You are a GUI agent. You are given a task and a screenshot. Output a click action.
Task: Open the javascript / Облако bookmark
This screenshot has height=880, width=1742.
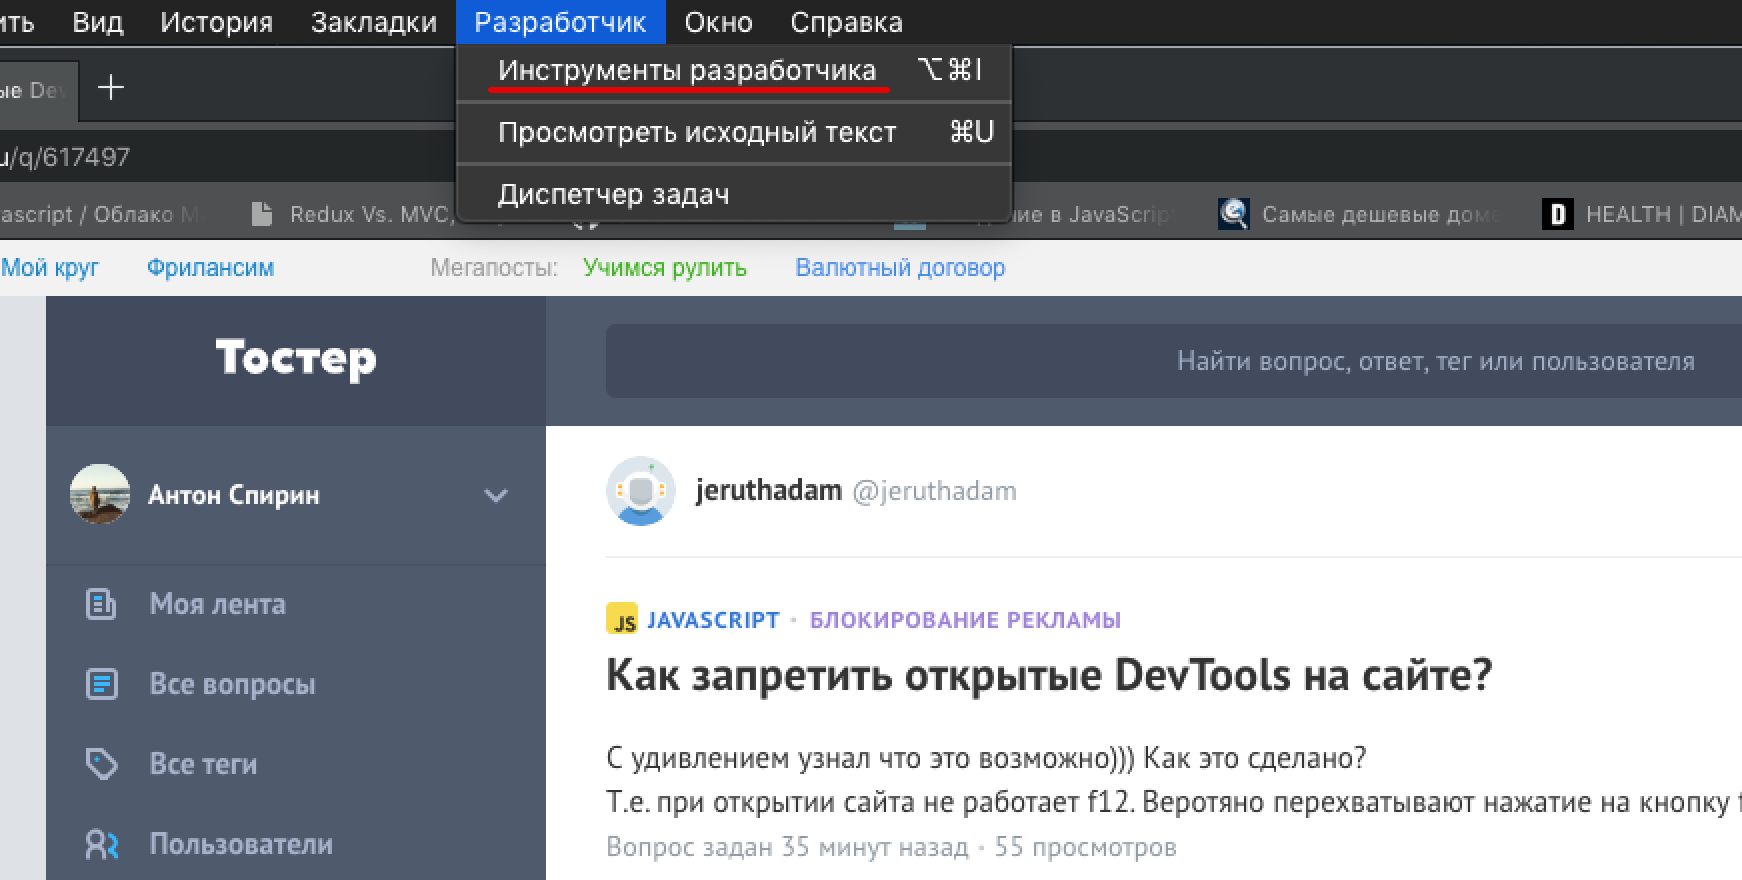coord(100,214)
